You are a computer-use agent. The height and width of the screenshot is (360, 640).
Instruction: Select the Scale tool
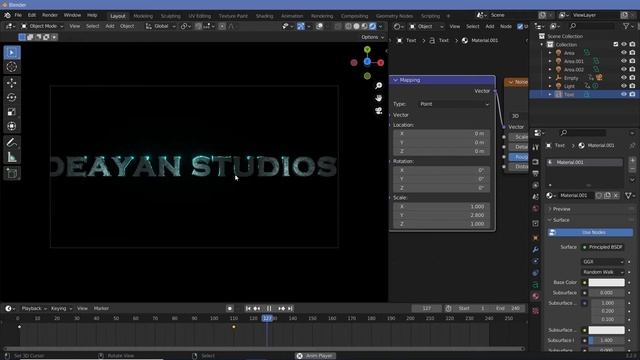12,112
